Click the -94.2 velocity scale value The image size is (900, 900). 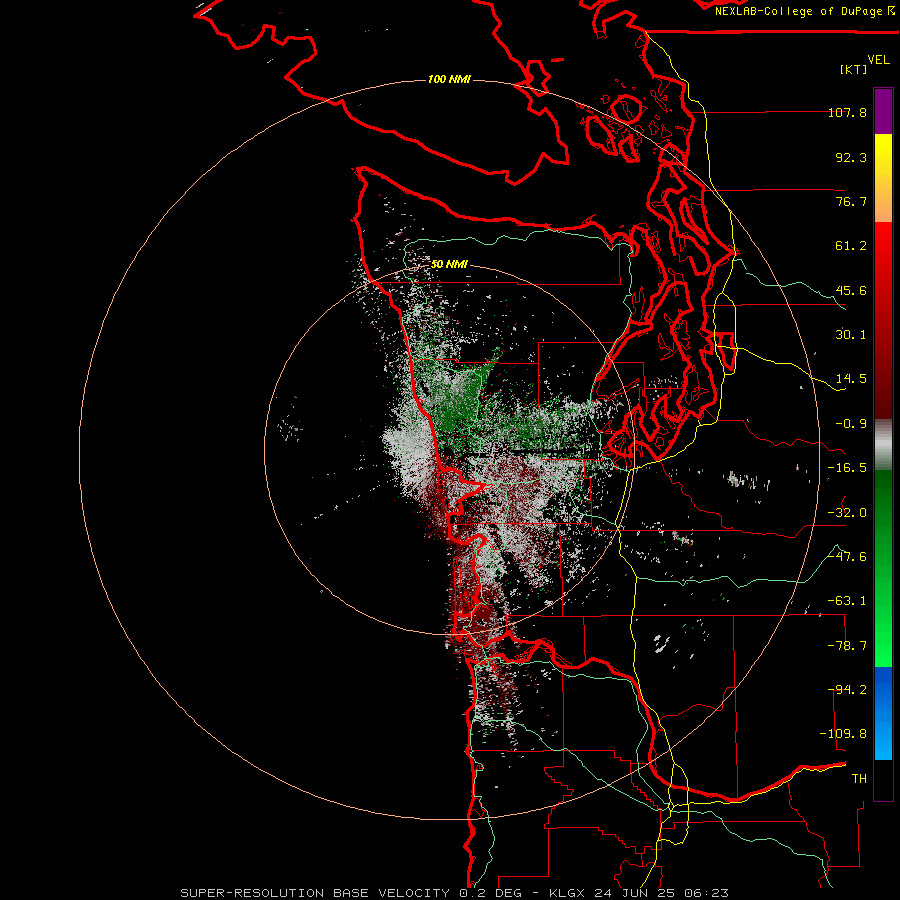[x=847, y=690]
